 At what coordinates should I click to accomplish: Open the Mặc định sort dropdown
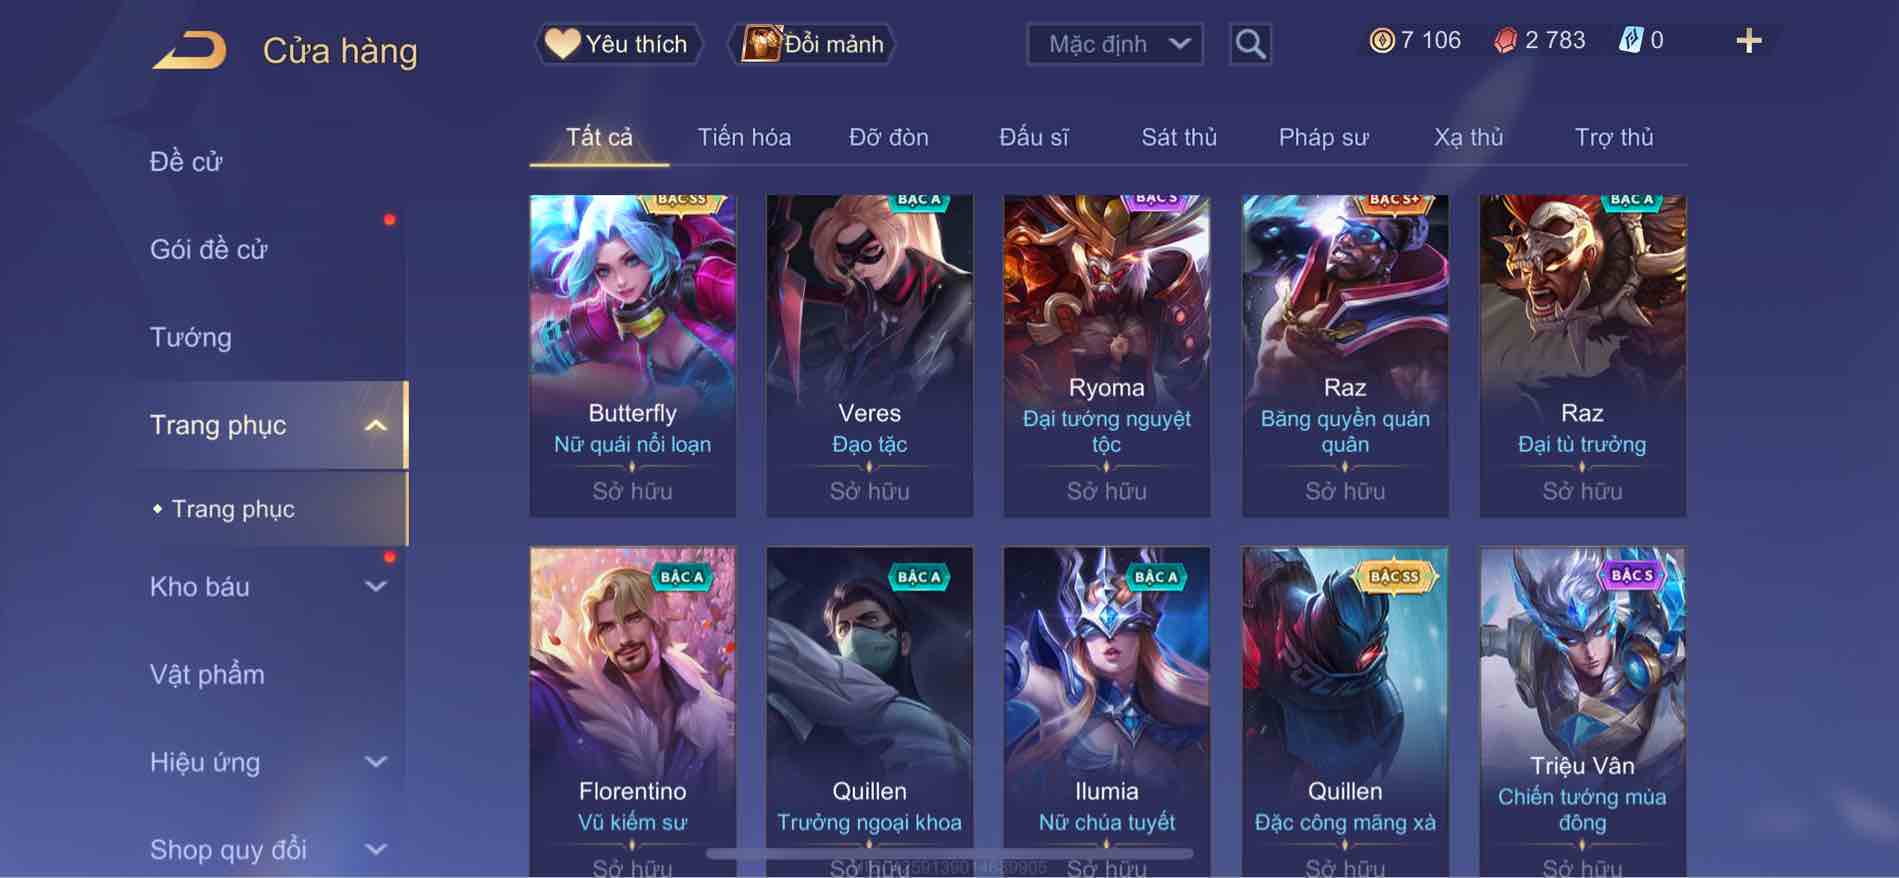click(x=1115, y=44)
